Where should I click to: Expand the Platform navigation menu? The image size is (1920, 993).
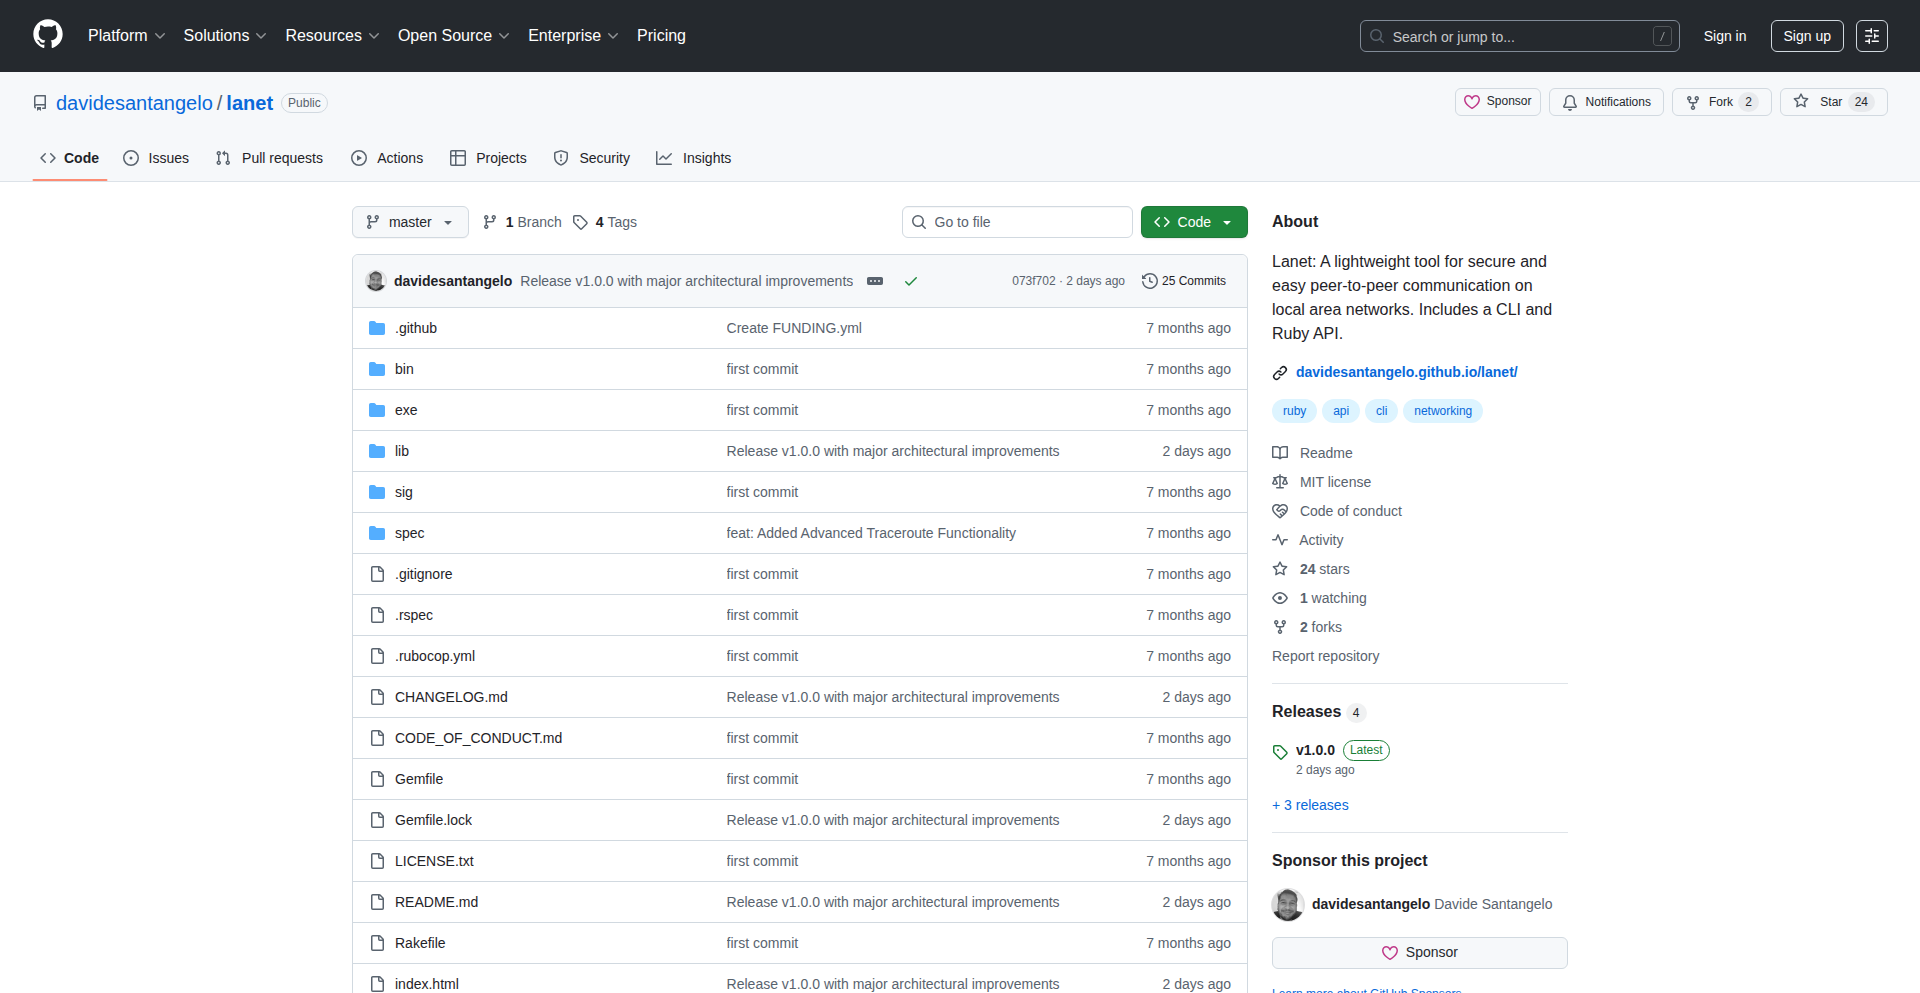(126, 36)
